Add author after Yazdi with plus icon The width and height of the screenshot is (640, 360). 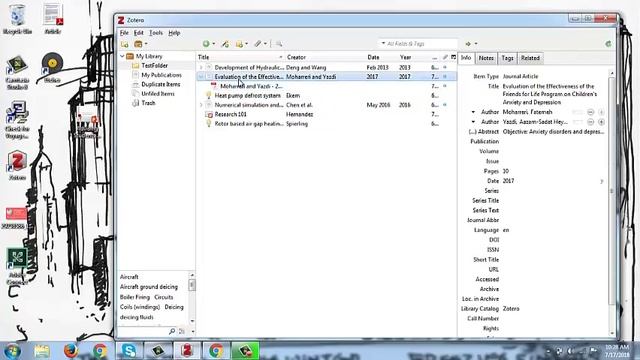[601, 122]
